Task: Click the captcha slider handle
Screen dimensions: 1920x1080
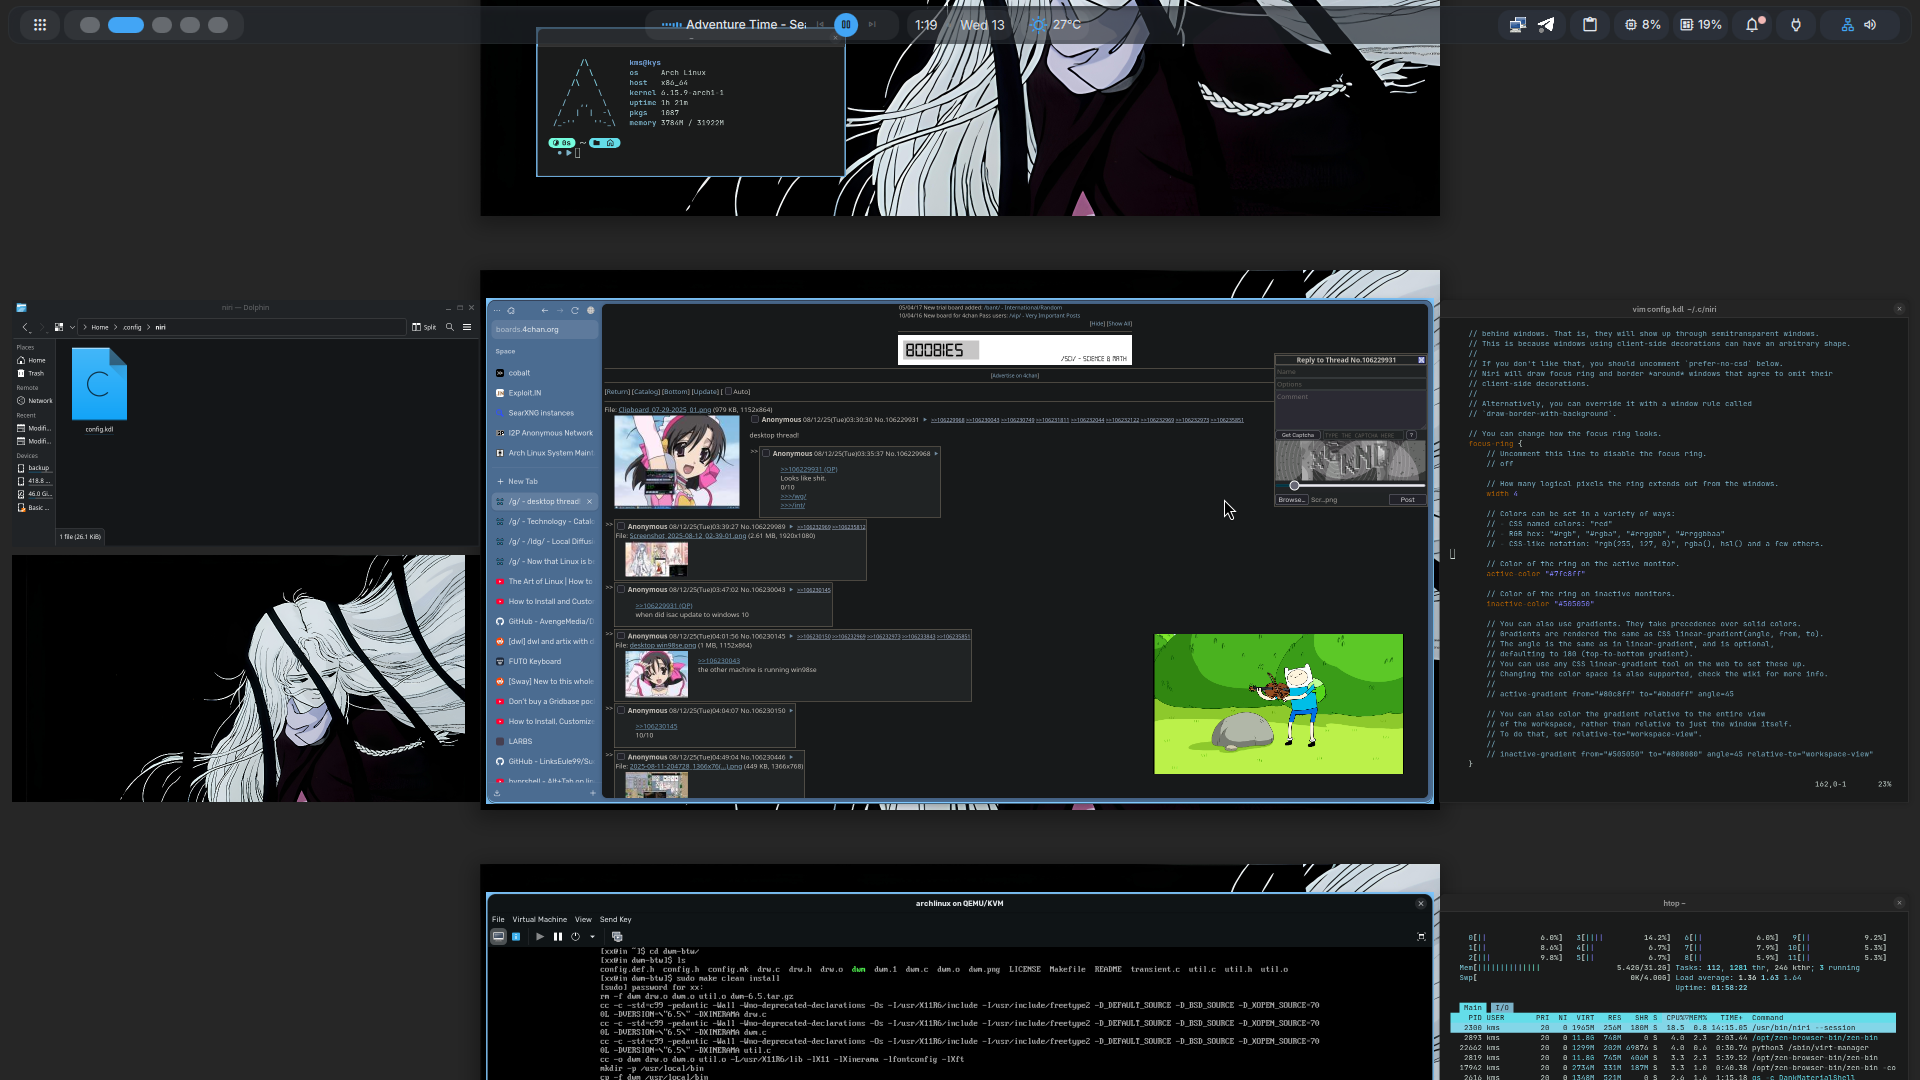Action: (x=1294, y=486)
